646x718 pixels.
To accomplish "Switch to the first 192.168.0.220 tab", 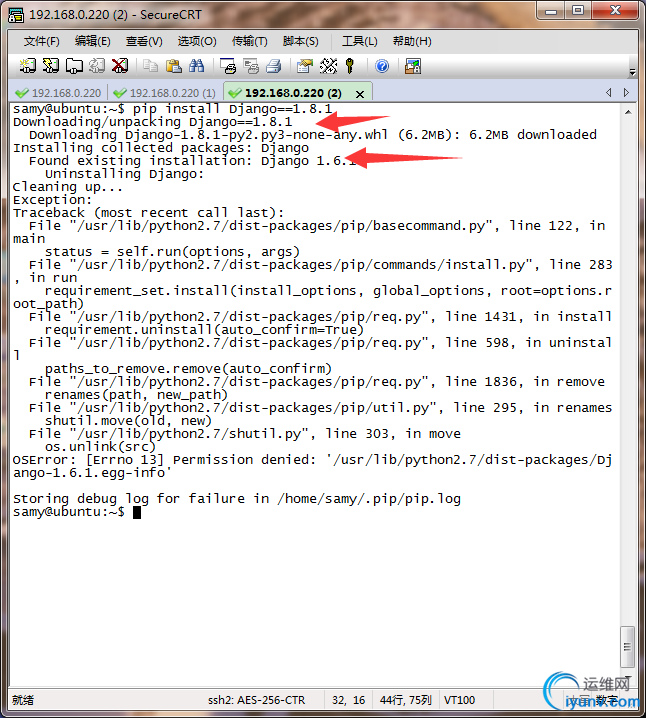I will [x=58, y=93].
